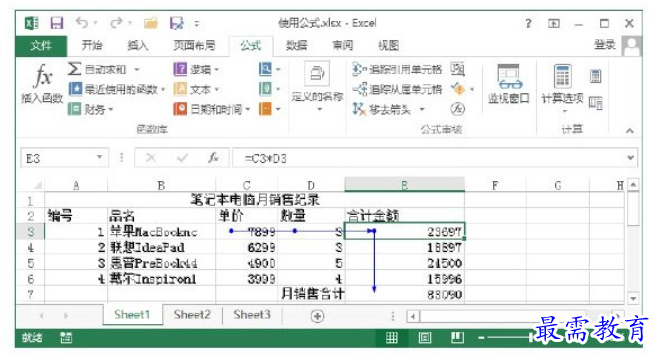Viewport: 657px width, 360px height.
Task: Expand Remove Arrows dropdown arrow
Action: point(422,109)
